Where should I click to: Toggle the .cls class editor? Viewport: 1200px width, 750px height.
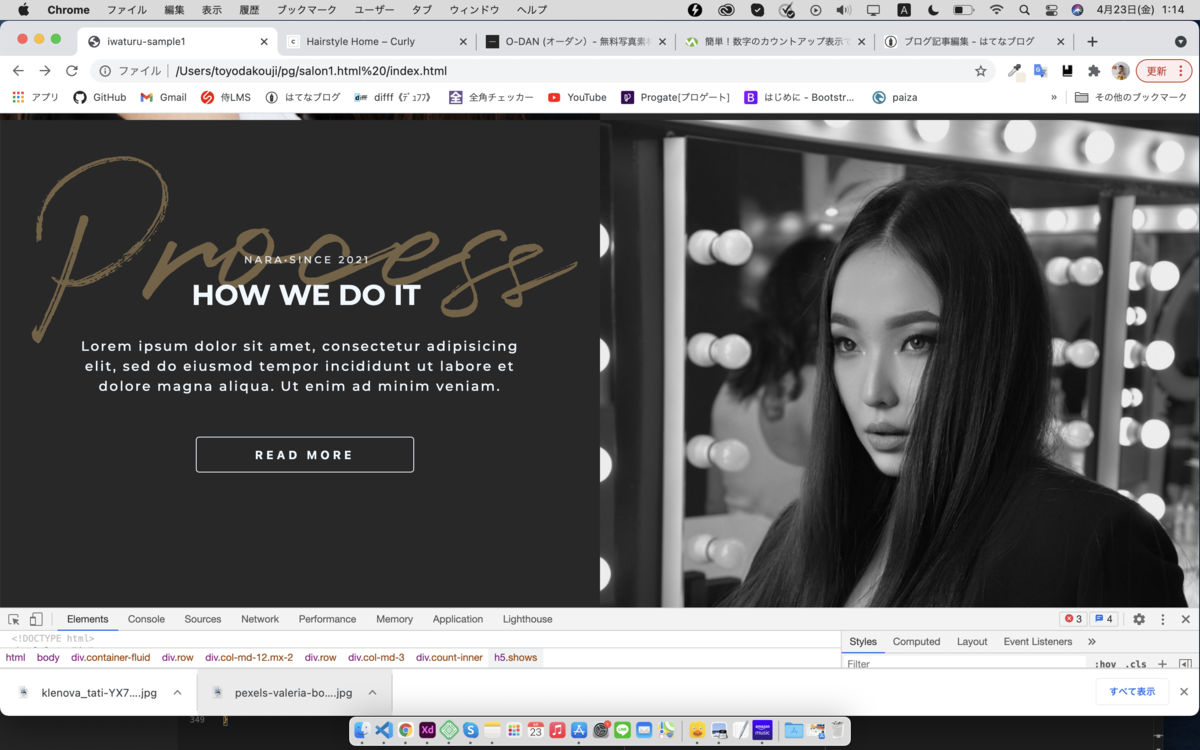(x=1136, y=663)
